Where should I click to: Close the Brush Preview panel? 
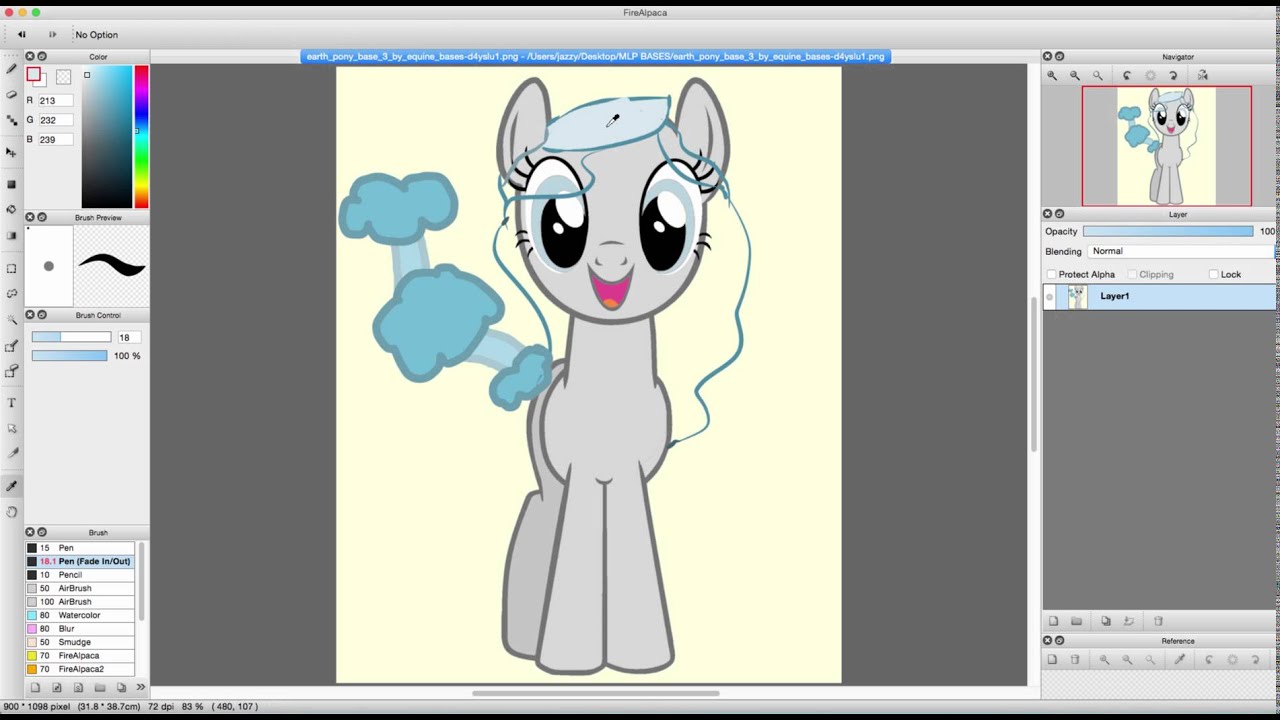click(x=29, y=217)
